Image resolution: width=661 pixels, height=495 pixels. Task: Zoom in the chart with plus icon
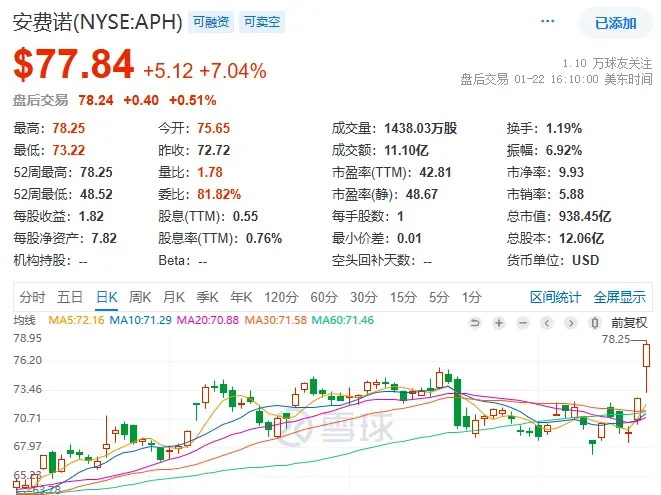[x=499, y=323]
